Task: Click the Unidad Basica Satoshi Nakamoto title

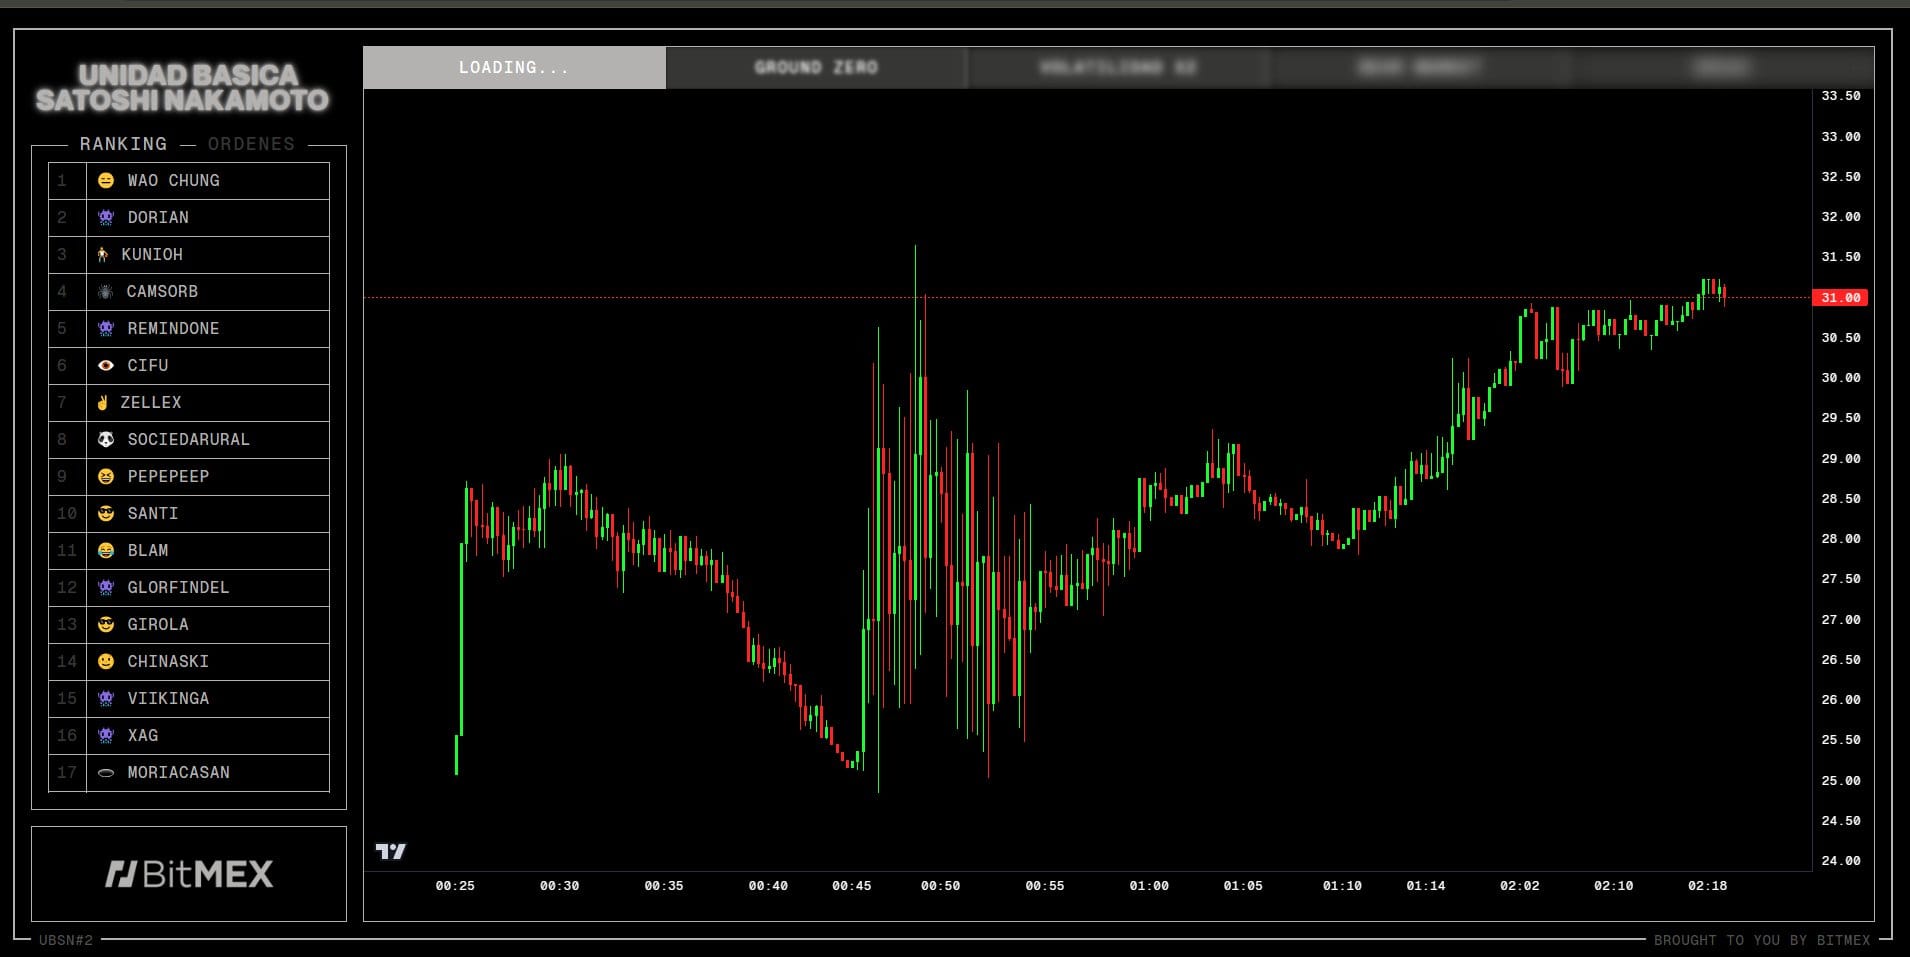Action: (182, 88)
